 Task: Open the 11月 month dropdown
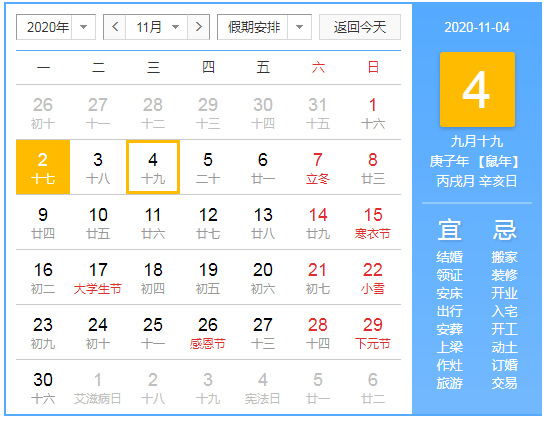pos(157,27)
